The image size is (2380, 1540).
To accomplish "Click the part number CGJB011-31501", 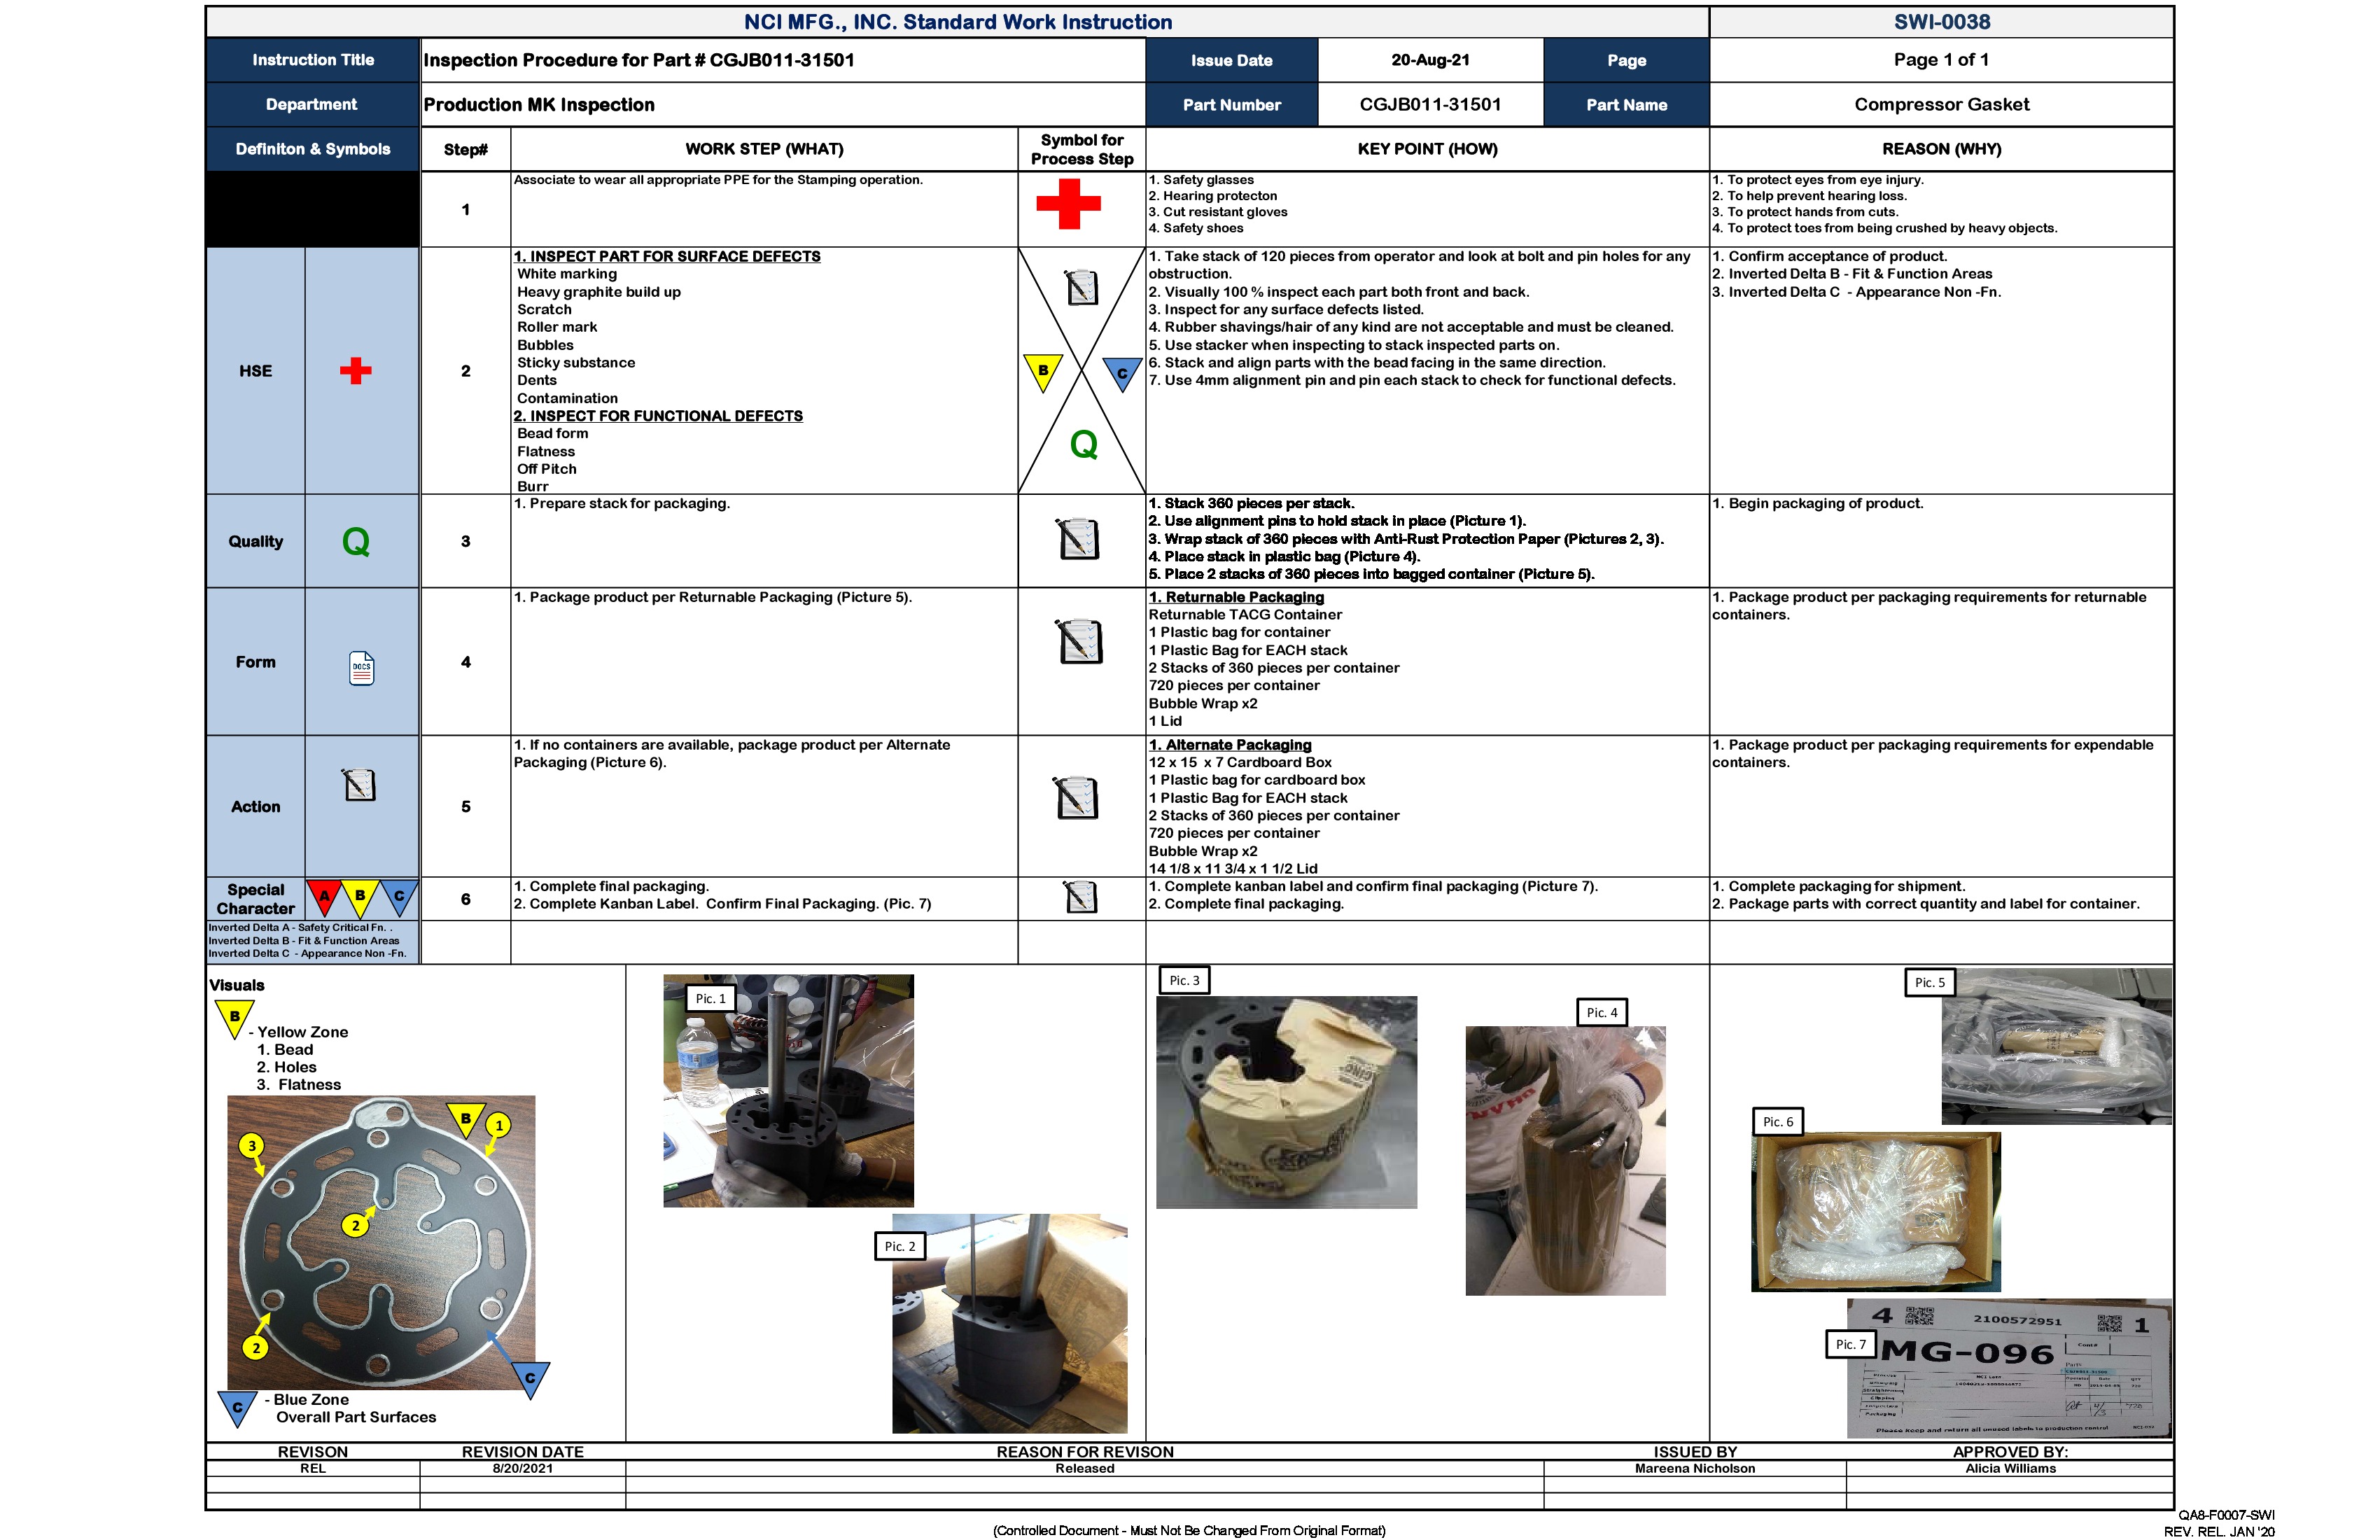I will [x=1430, y=104].
